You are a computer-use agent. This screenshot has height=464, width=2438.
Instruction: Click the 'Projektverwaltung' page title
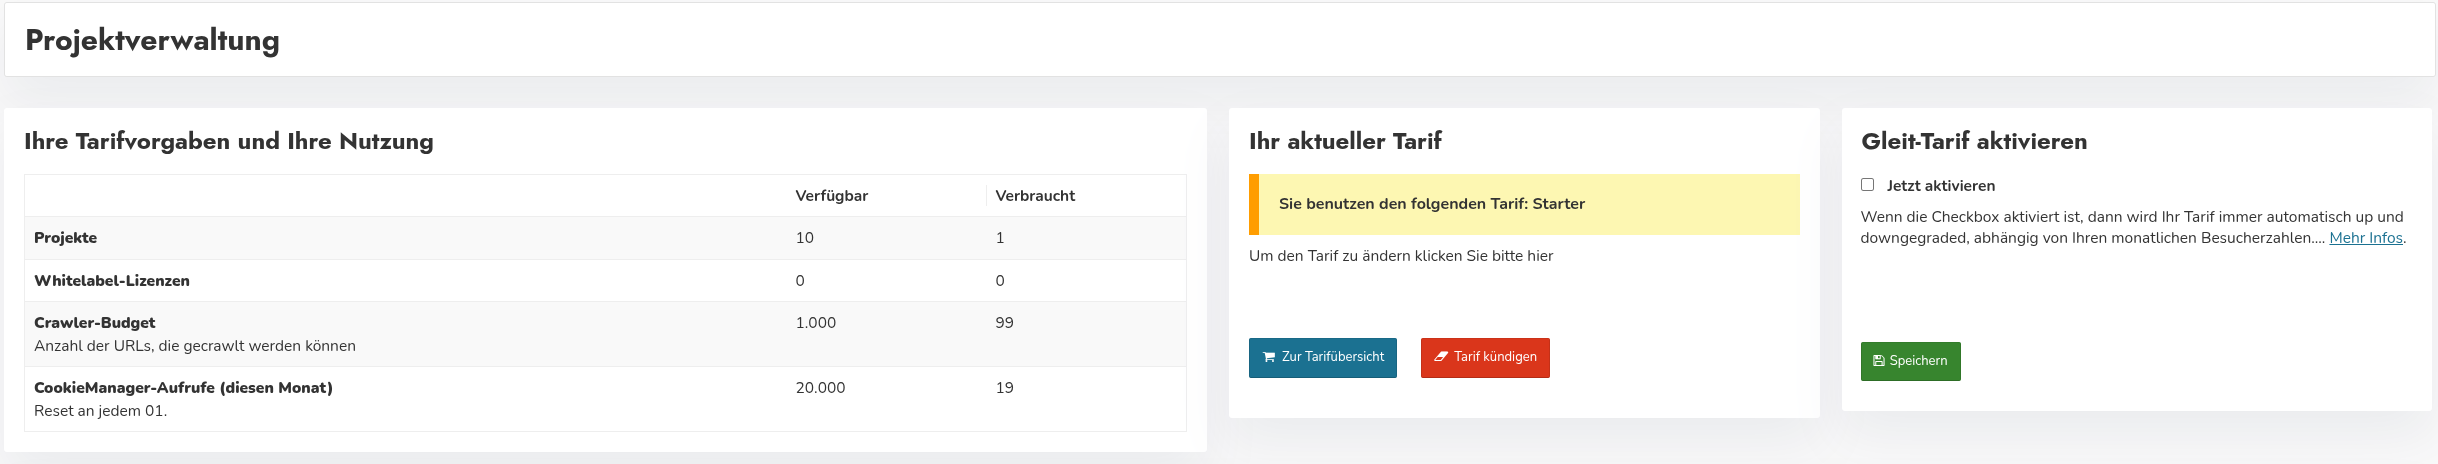tap(152, 40)
